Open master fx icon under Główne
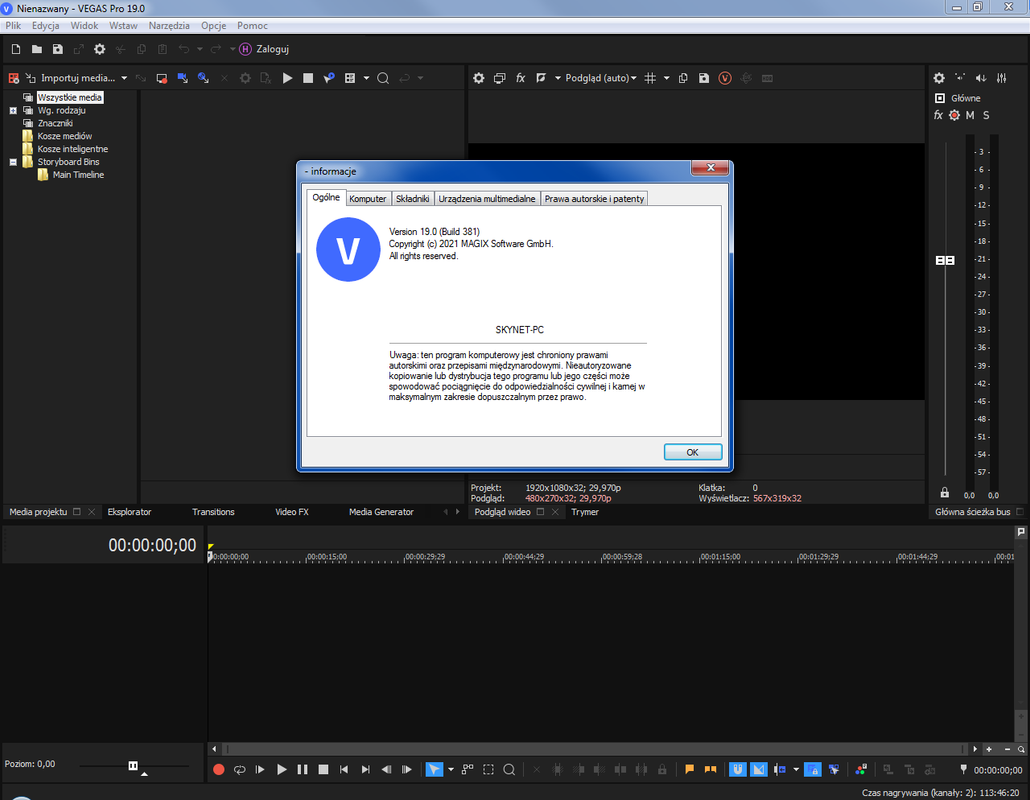The height and width of the screenshot is (800, 1030). pos(938,116)
